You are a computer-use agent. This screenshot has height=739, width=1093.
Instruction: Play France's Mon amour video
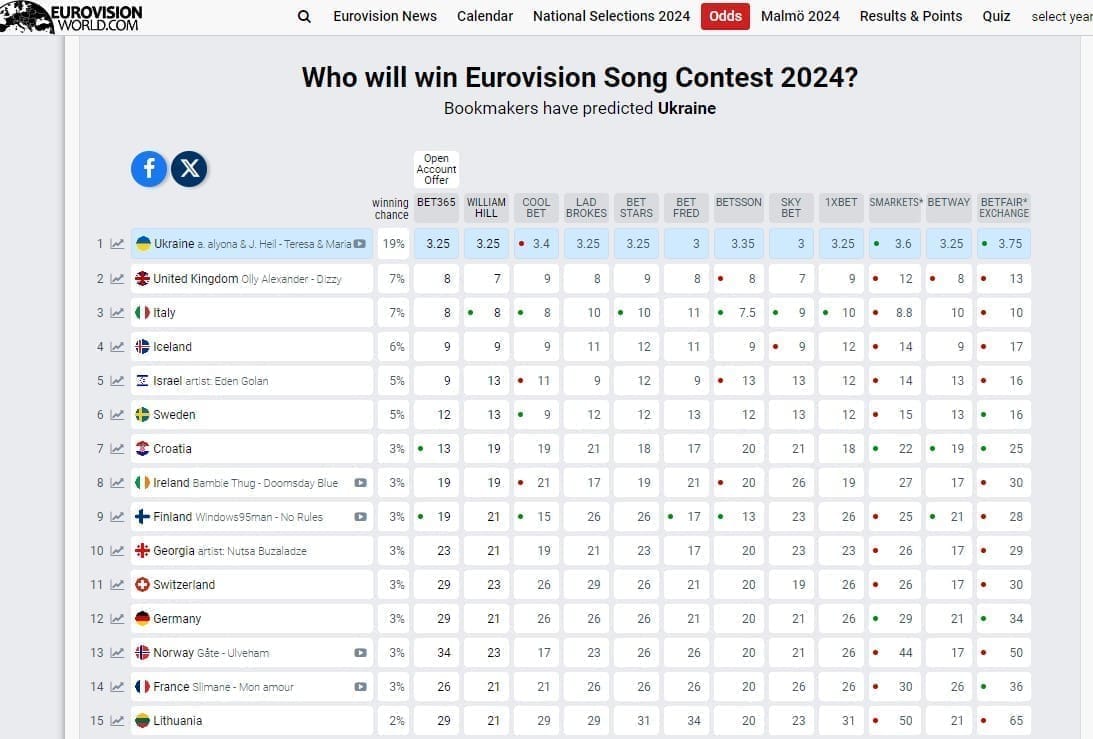(360, 687)
